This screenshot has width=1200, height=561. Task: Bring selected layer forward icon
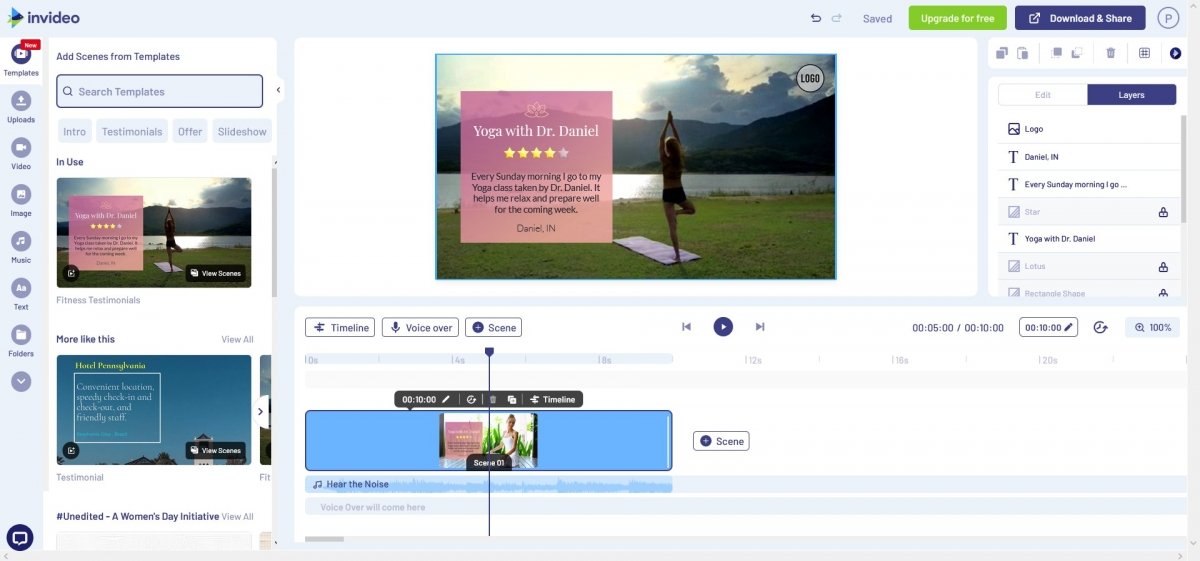pyautogui.click(x=1056, y=53)
